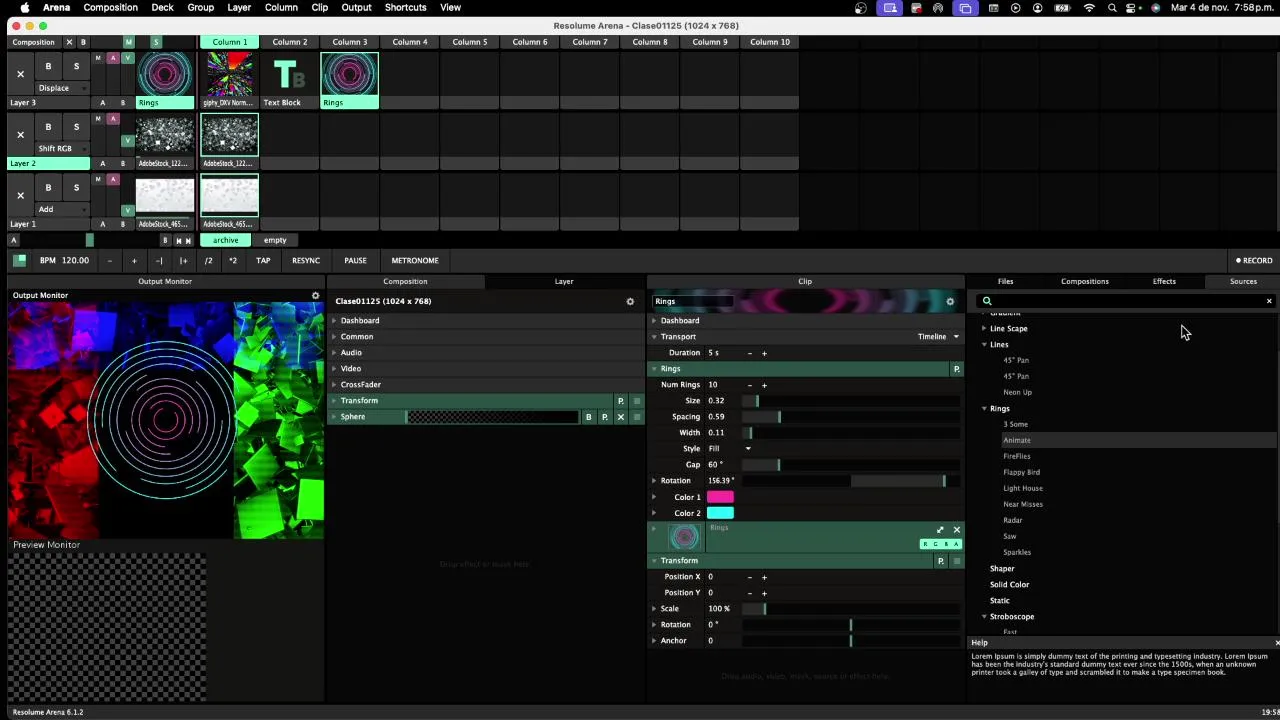This screenshot has width=1280, height=720.
Task: Select the Flappy Bird source
Action: point(1022,472)
